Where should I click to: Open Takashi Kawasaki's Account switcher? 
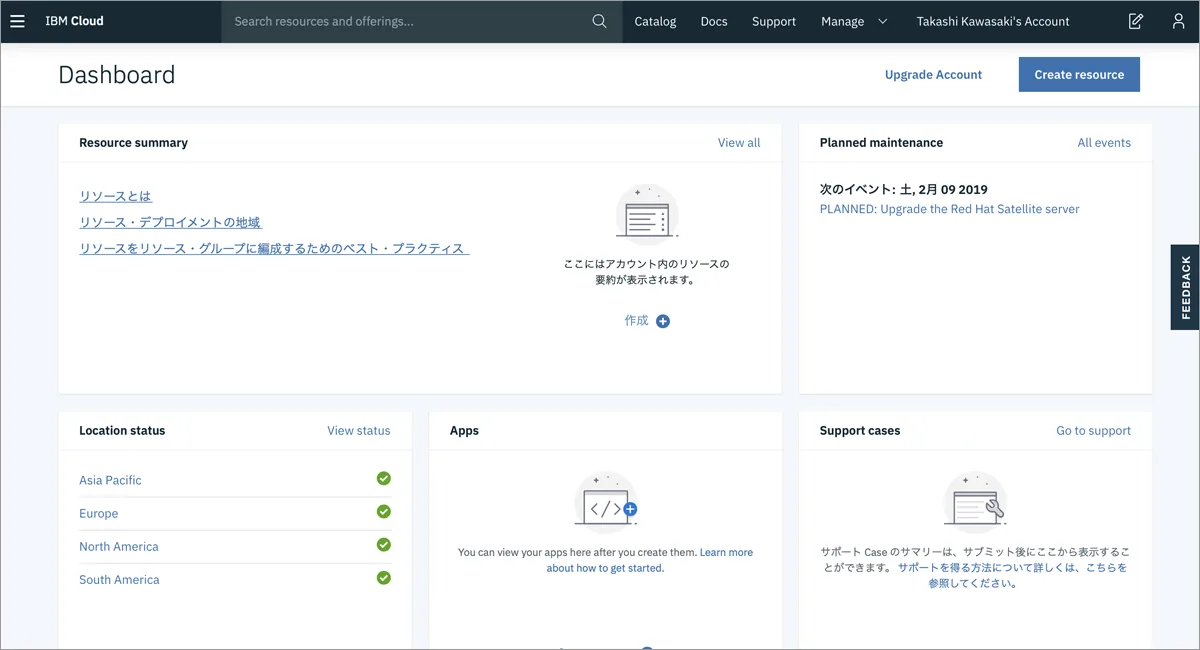pyautogui.click(x=993, y=21)
